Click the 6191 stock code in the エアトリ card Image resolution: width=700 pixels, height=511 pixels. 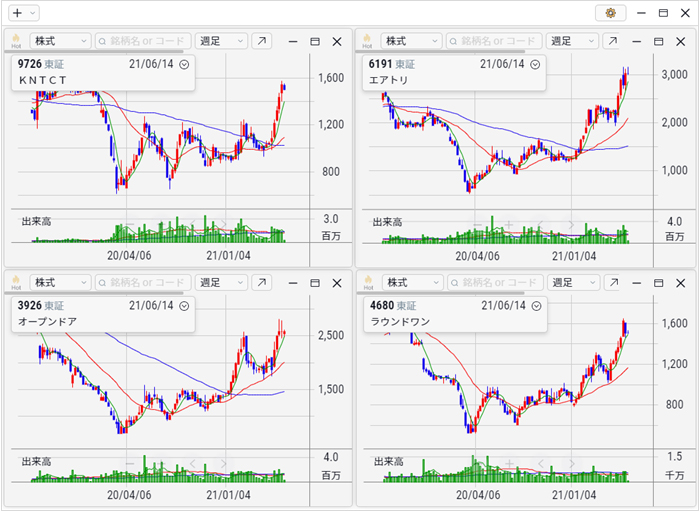[380, 64]
